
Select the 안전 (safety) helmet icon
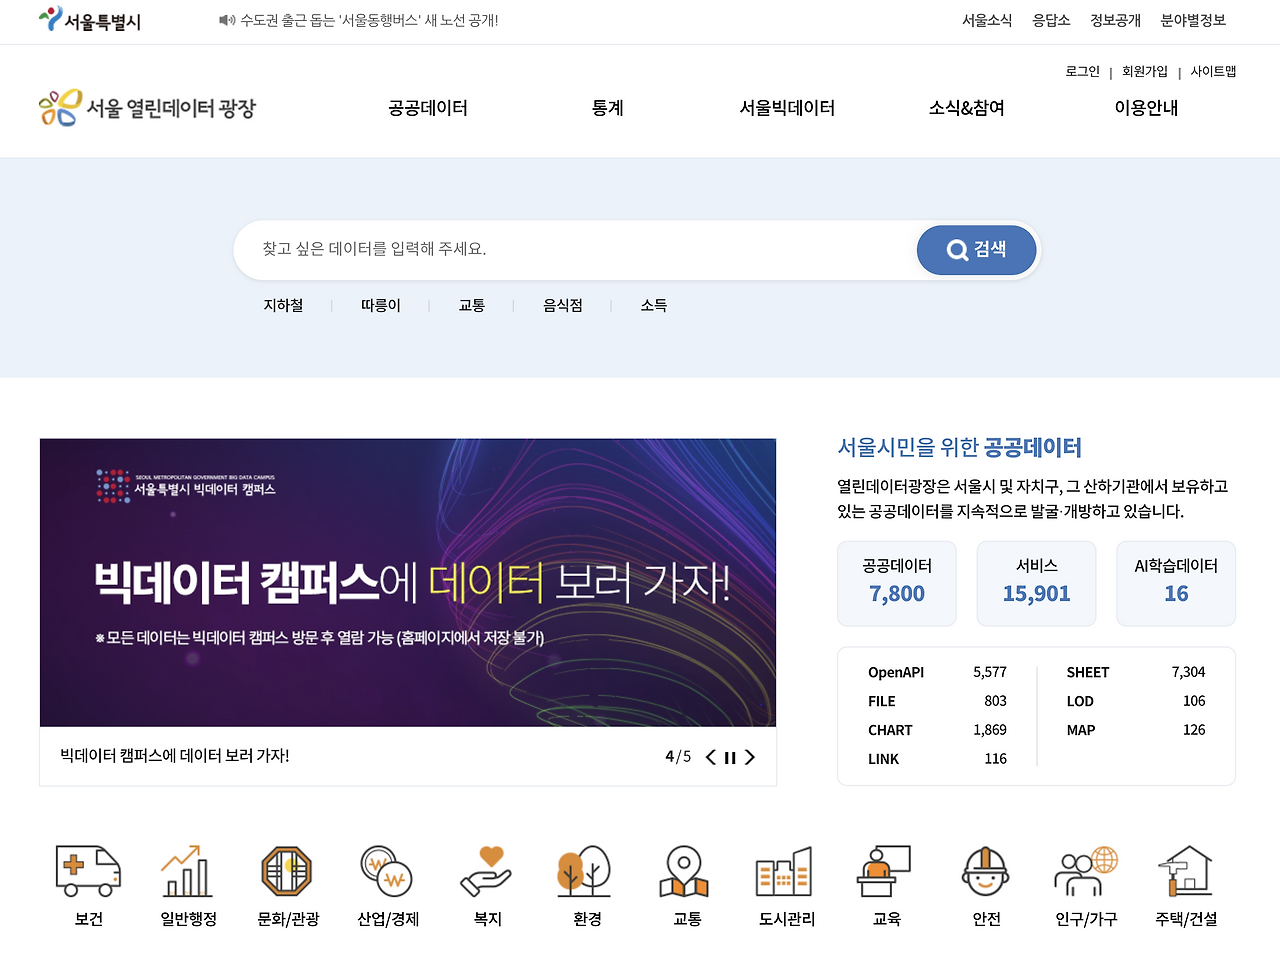984,870
